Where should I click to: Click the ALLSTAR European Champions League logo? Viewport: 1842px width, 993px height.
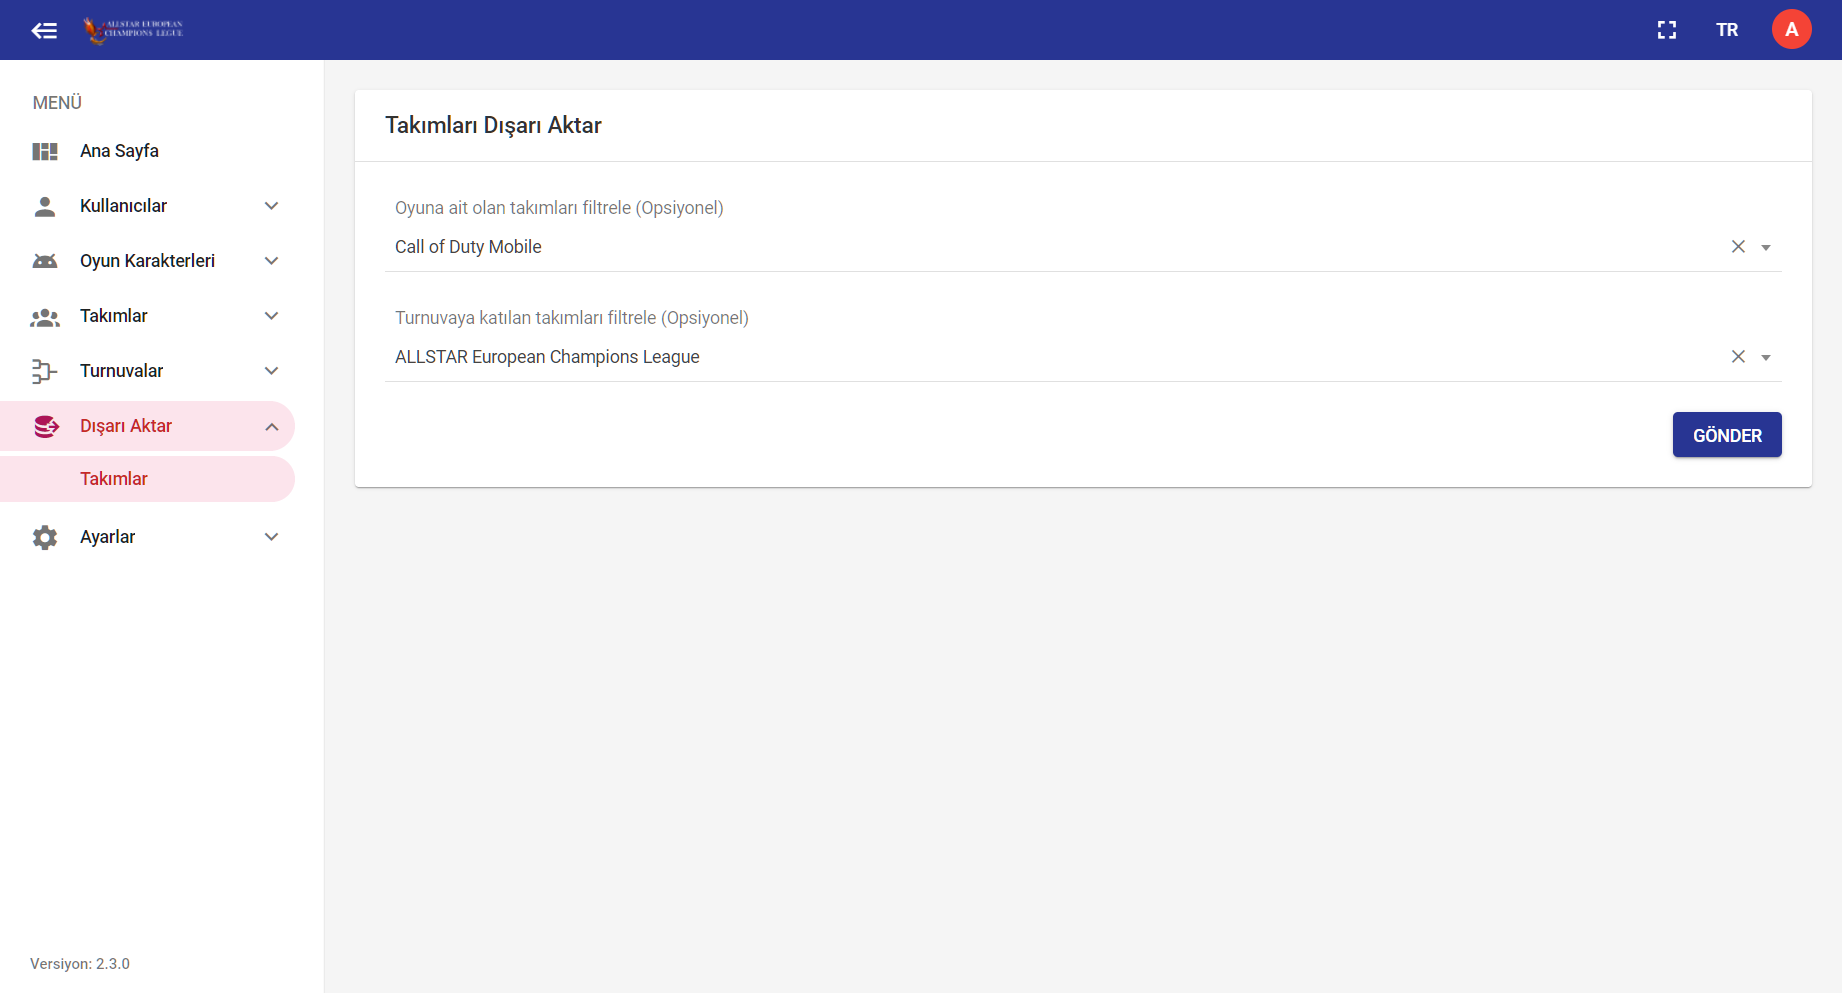tap(133, 30)
